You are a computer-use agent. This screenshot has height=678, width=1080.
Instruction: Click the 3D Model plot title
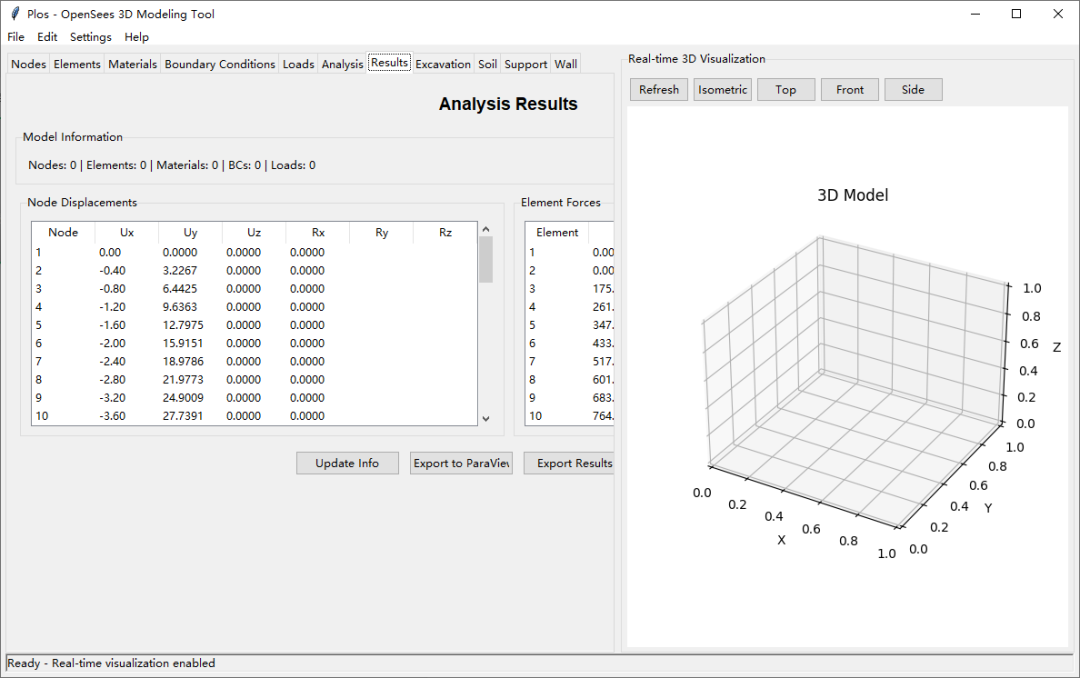[x=853, y=196]
